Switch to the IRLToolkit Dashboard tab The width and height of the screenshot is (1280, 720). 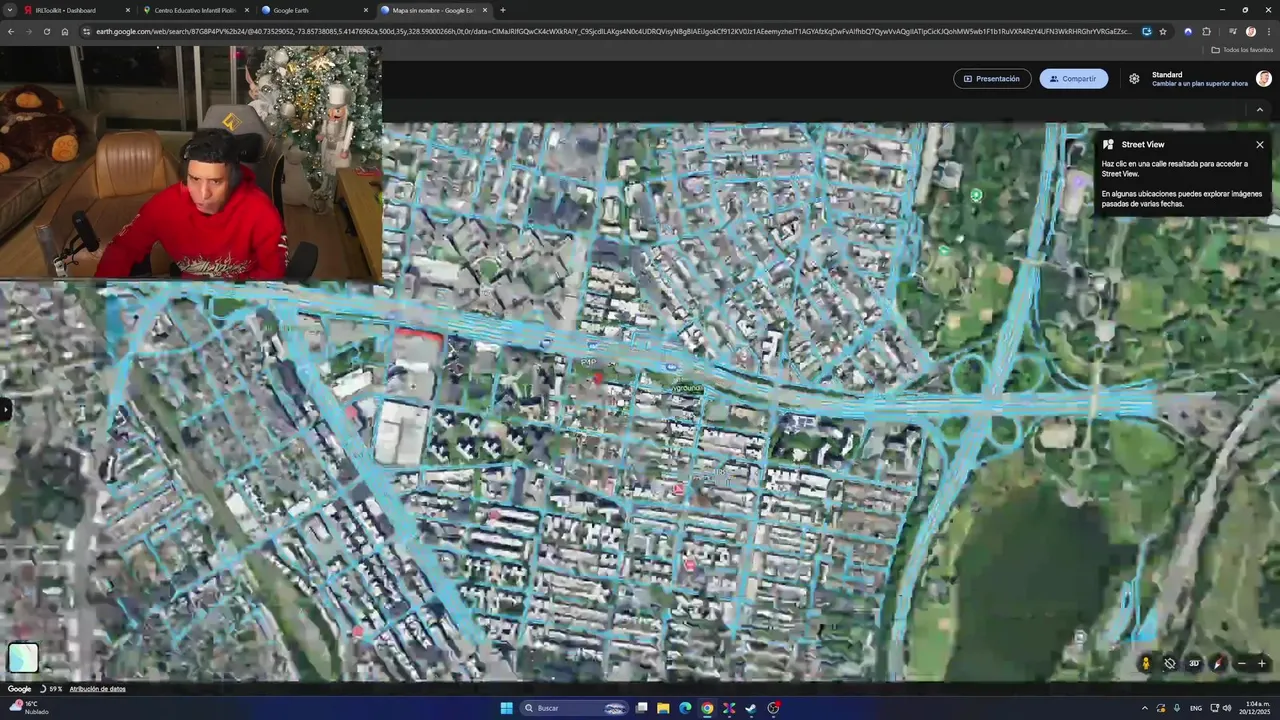(77, 10)
